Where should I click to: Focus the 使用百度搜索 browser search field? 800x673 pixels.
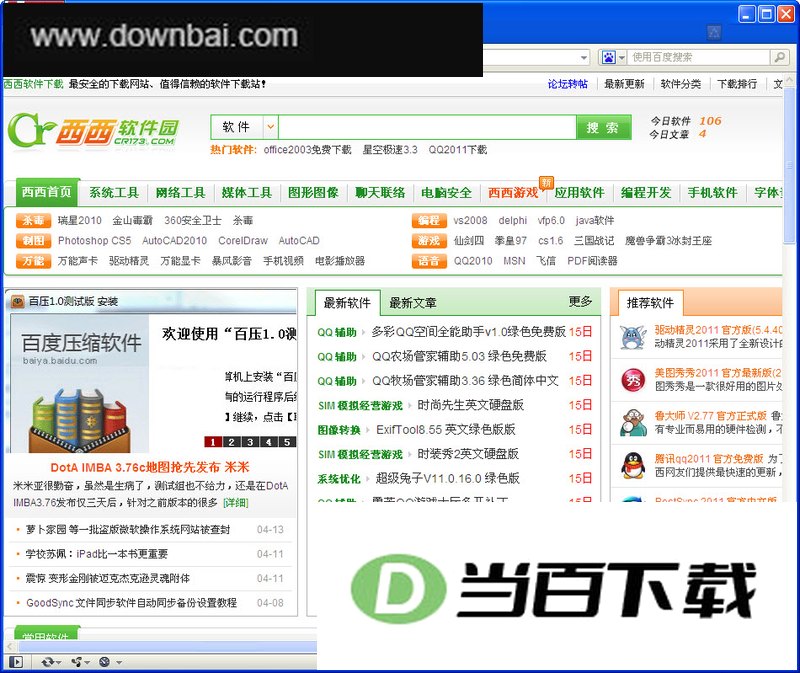click(x=699, y=57)
